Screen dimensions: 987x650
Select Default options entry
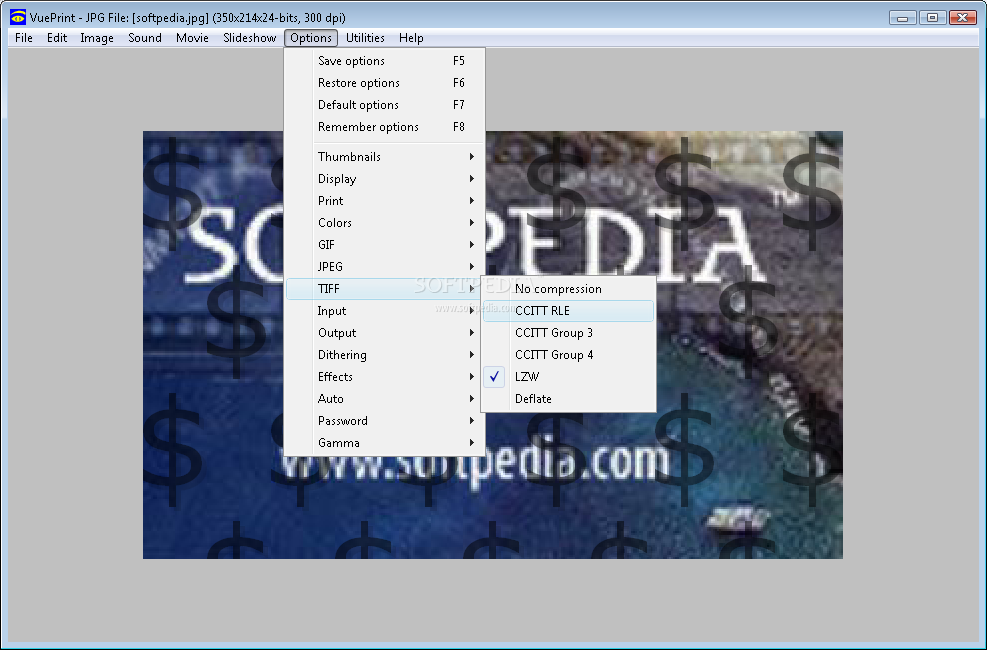(x=385, y=105)
